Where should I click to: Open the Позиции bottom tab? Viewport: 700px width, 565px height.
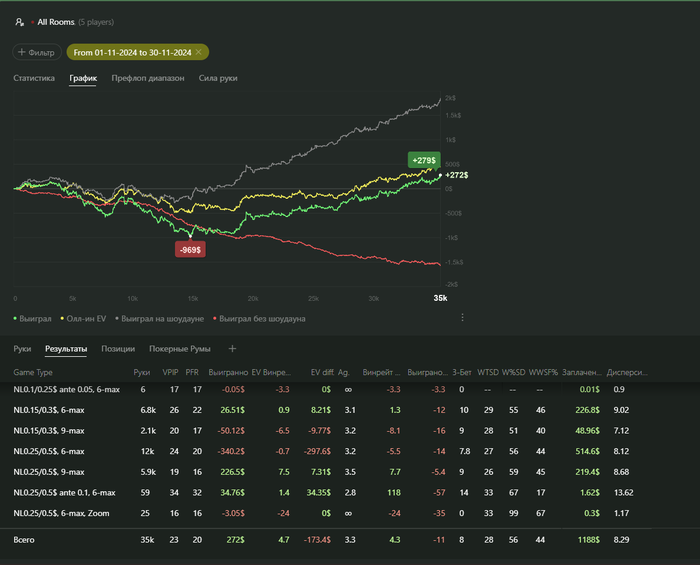118,349
